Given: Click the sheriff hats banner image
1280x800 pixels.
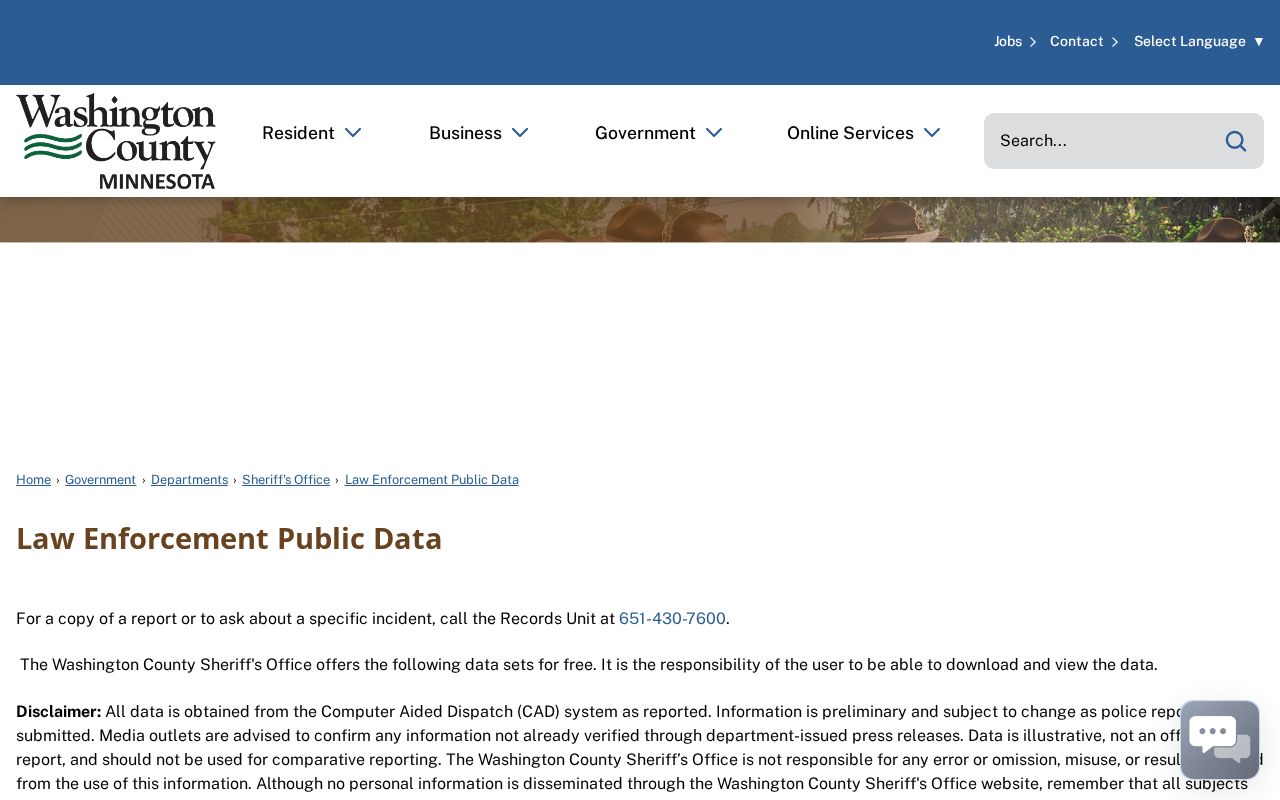Looking at the screenshot, I should click(x=640, y=220).
